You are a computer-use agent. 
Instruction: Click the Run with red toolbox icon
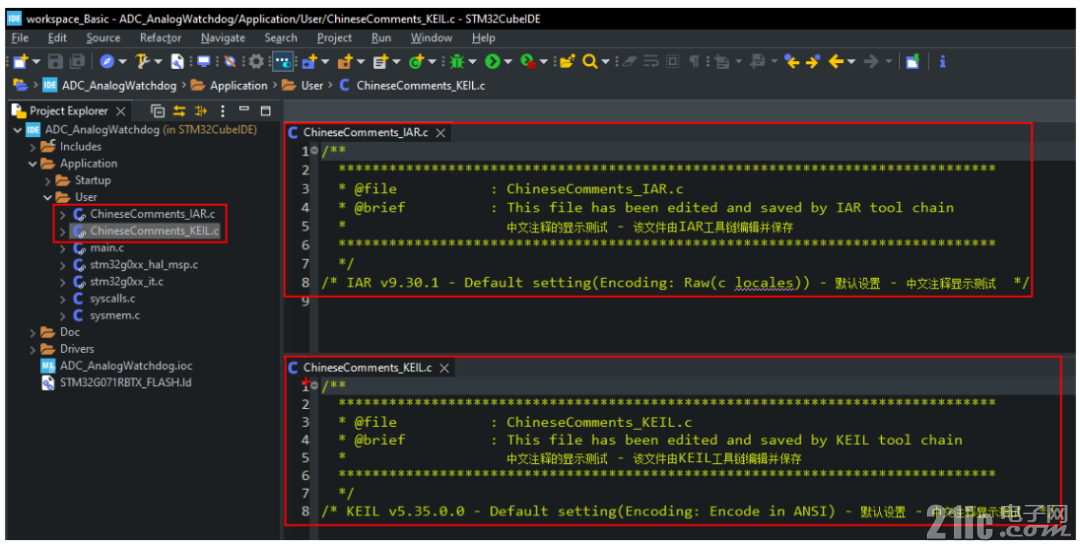(x=528, y=61)
